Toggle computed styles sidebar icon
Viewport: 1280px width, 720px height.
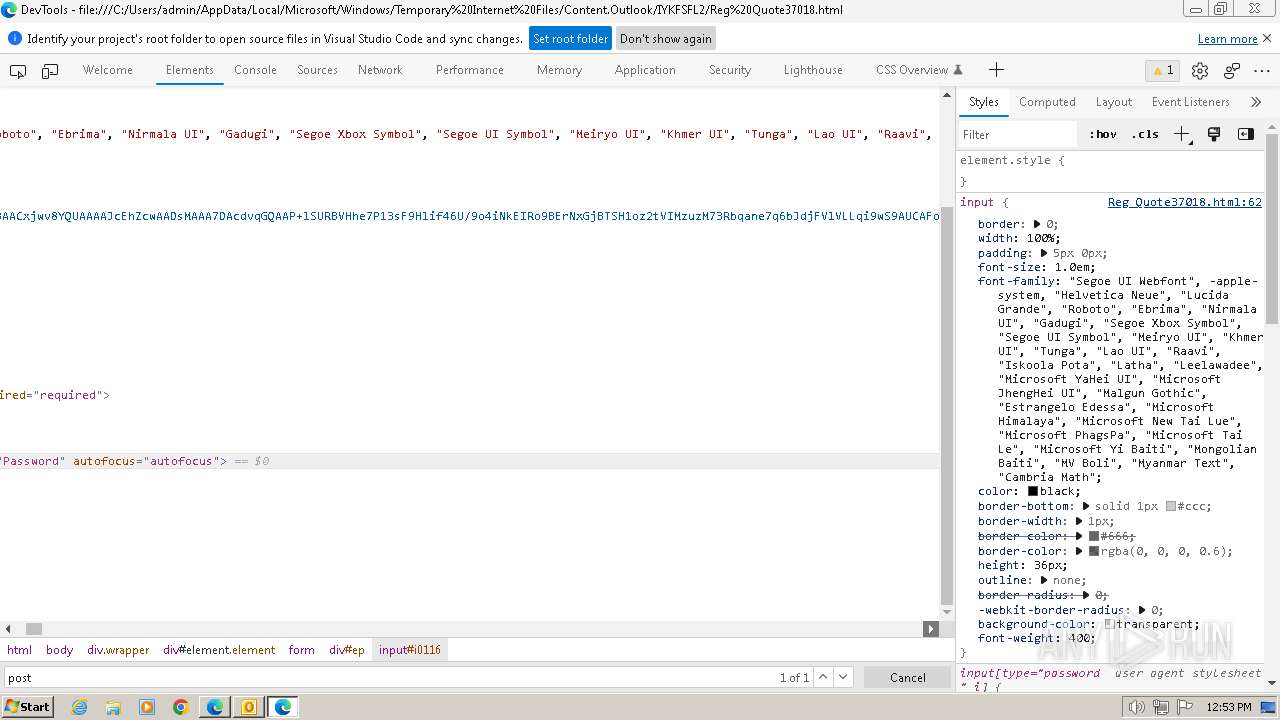(1246, 134)
